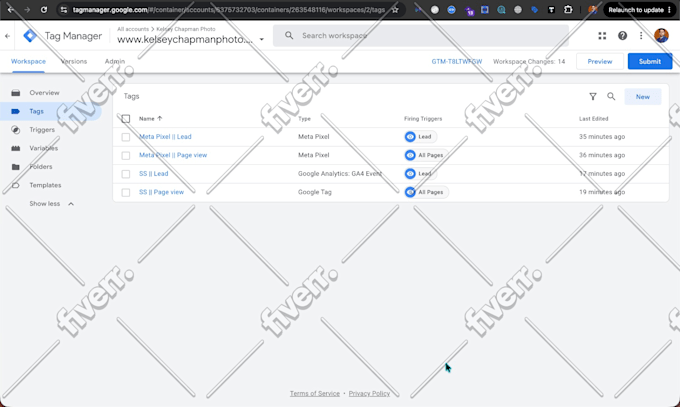Image resolution: width=680 pixels, height=407 pixels.
Task: Click the browser address bar URL
Action: tap(229, 10)
